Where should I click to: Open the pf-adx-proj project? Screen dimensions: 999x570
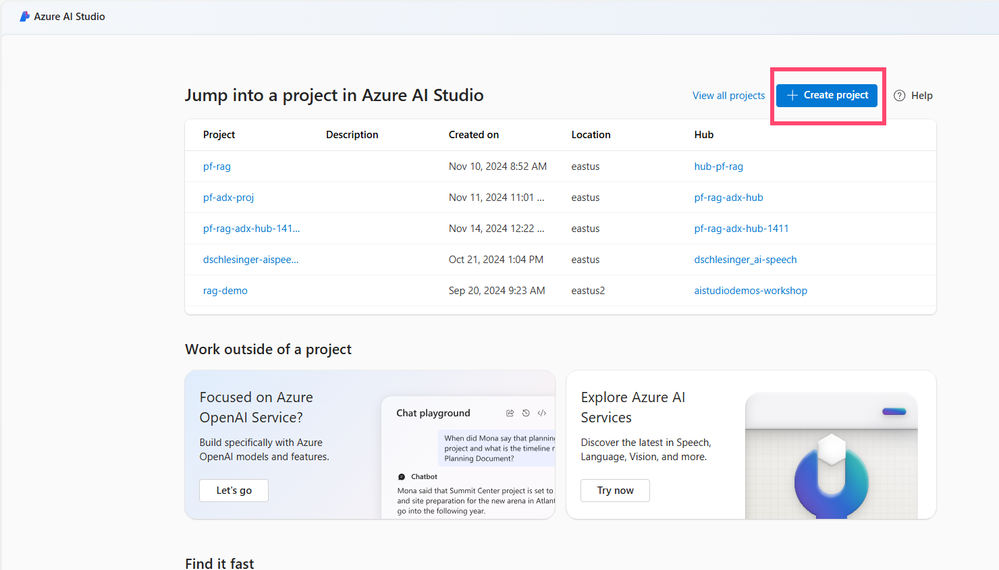click(x=228, y=197)
